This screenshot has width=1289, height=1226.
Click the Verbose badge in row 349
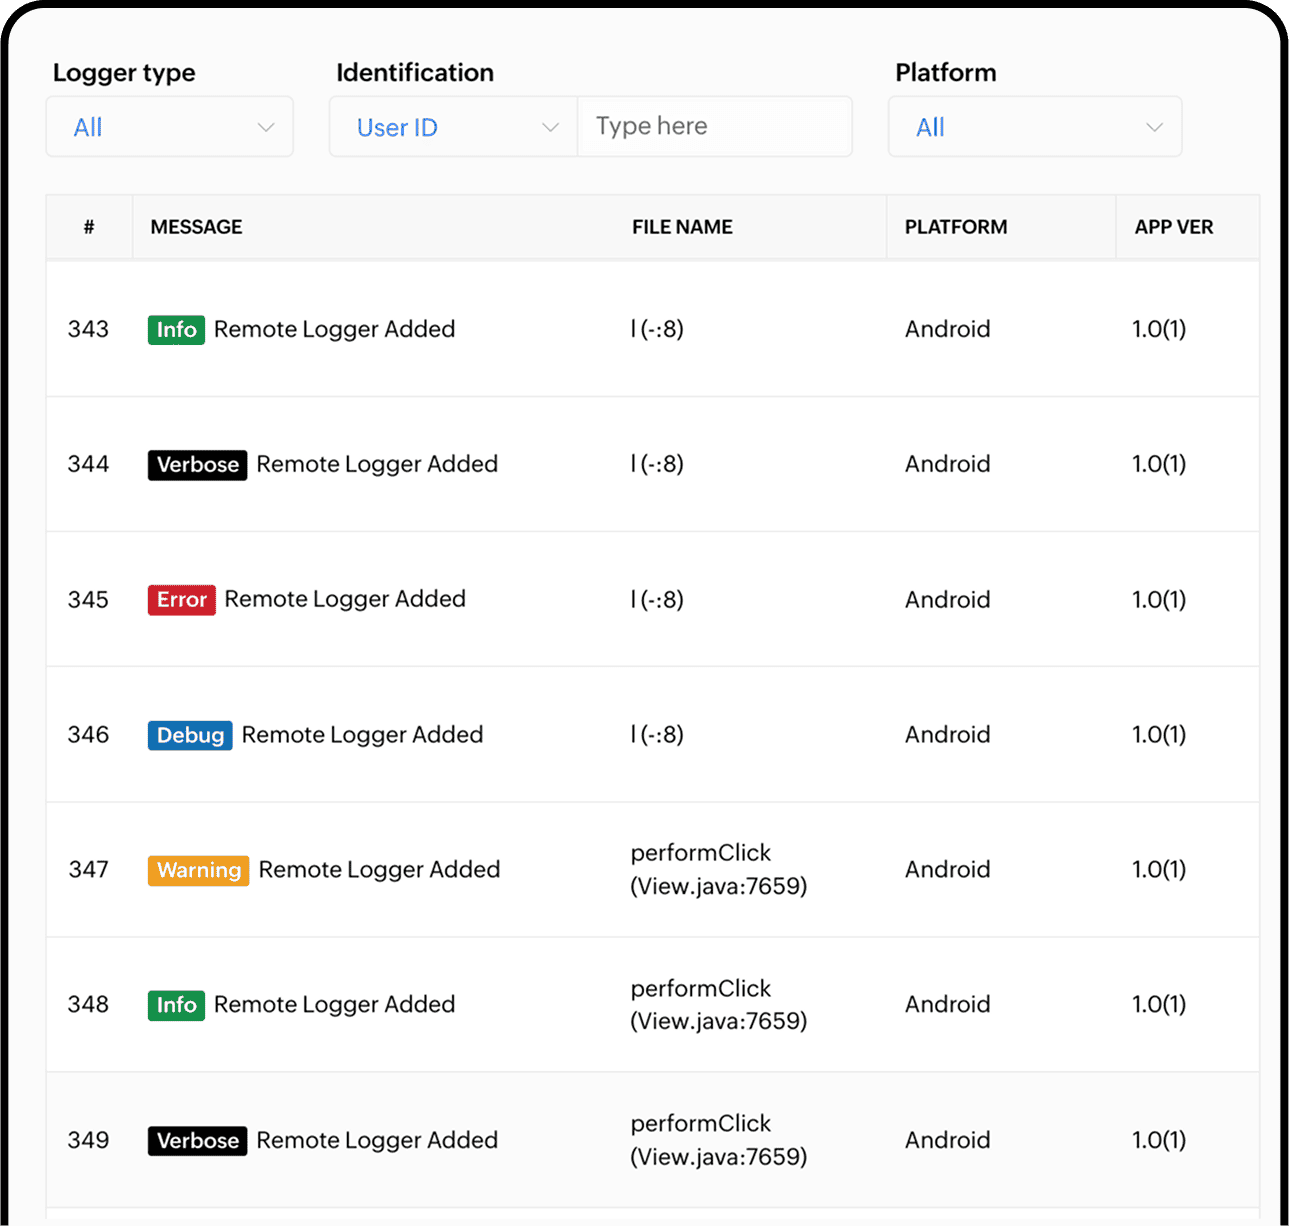197,1141
